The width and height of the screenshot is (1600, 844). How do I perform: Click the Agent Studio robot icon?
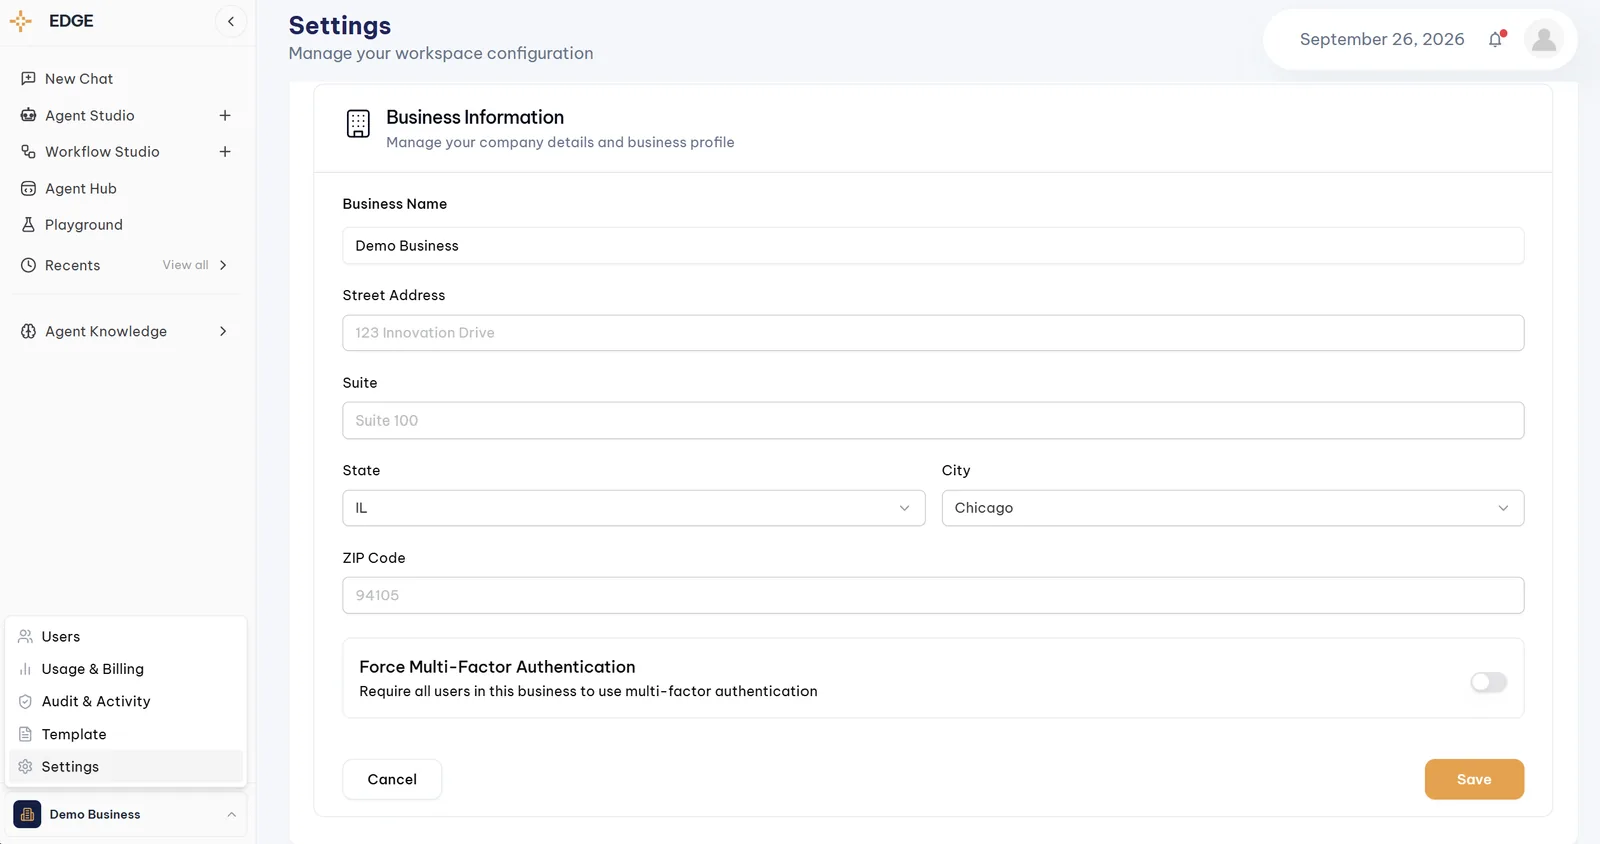click(x=28, y=115)
